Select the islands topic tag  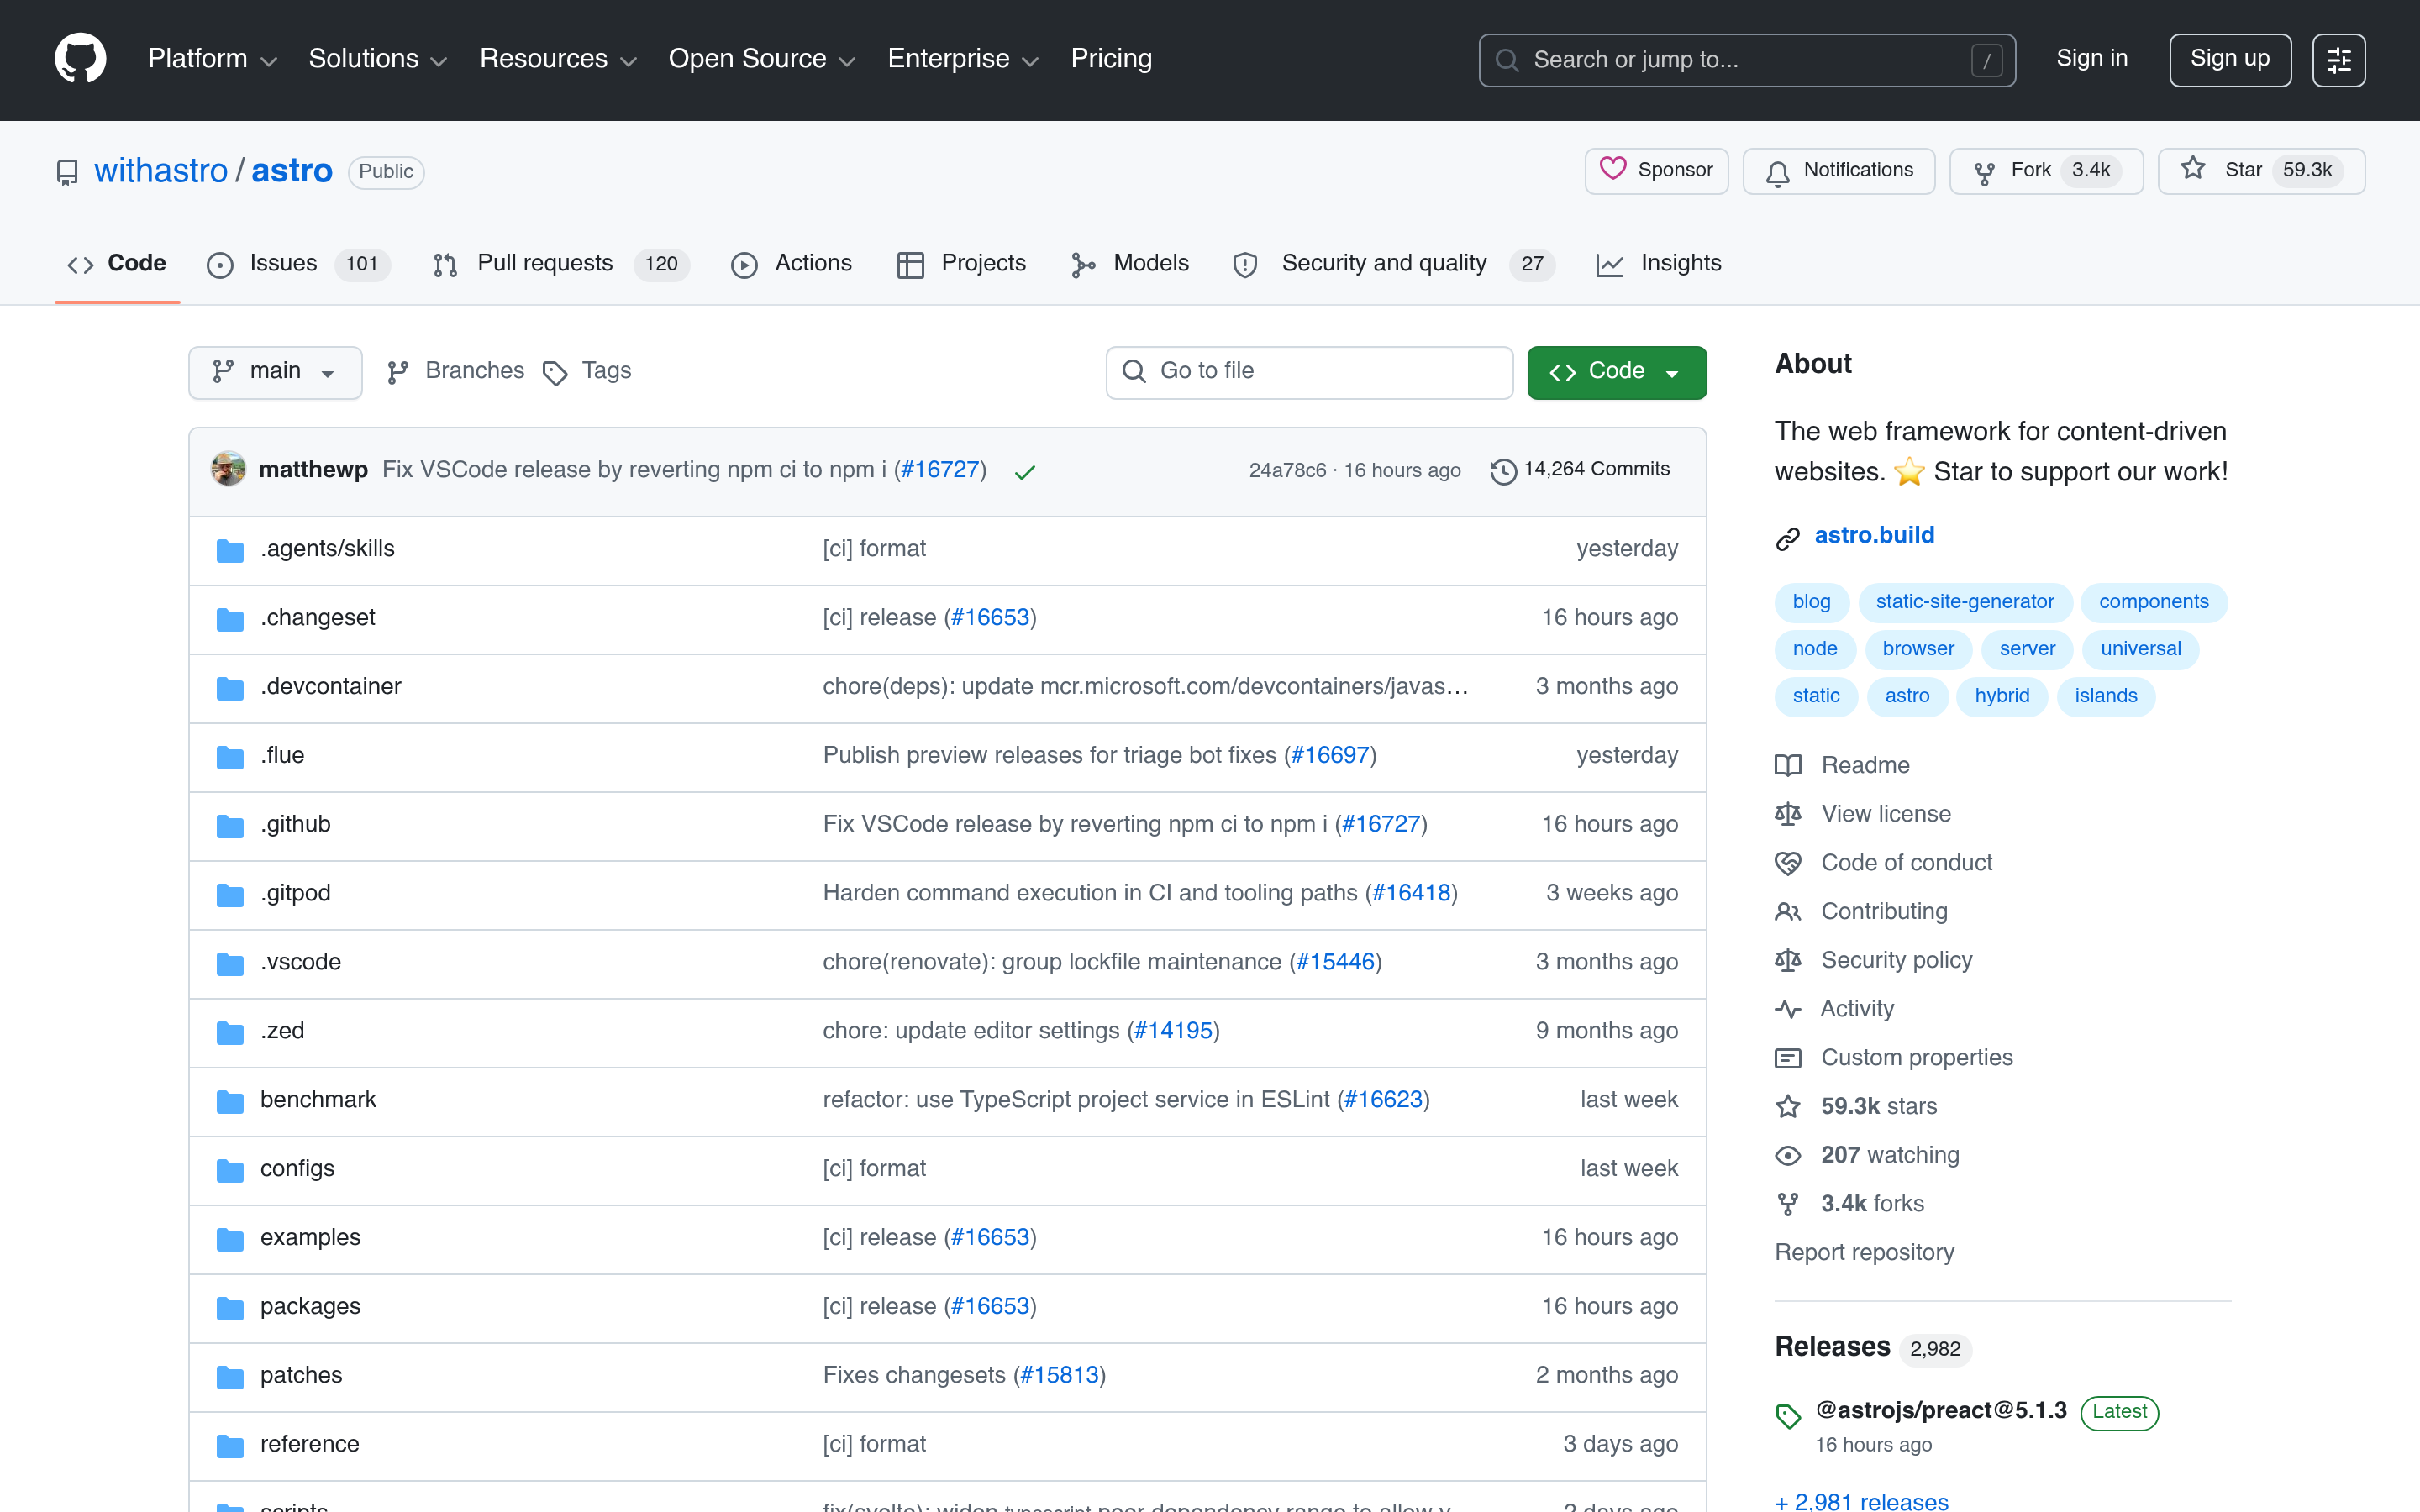pyautogui.click(x=2105, y=696)
